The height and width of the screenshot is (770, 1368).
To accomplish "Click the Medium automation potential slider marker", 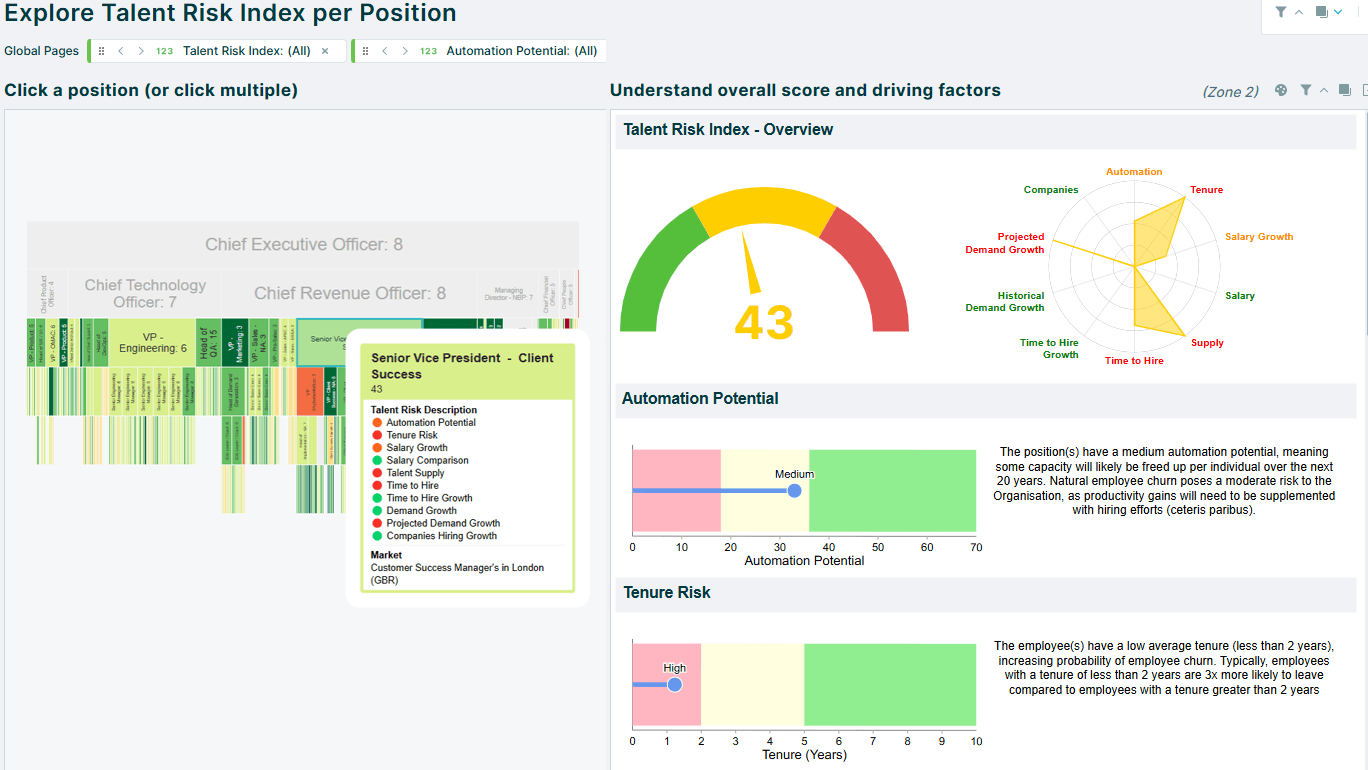I will (x=794, y=491).
